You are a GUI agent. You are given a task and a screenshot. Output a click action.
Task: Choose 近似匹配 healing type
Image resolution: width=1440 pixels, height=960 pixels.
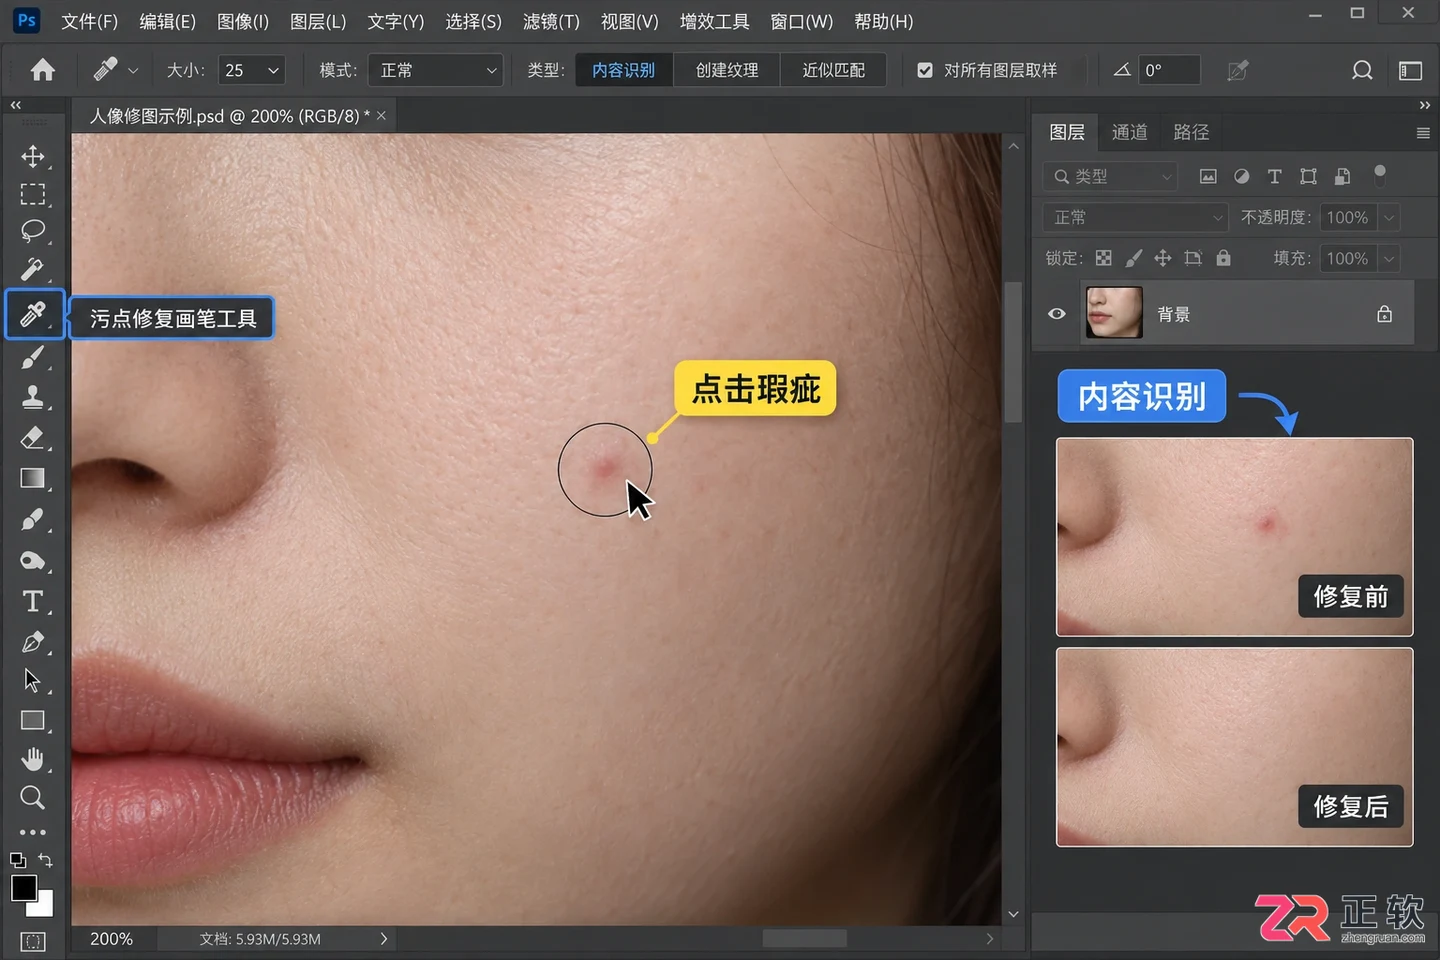pos(833,70)
